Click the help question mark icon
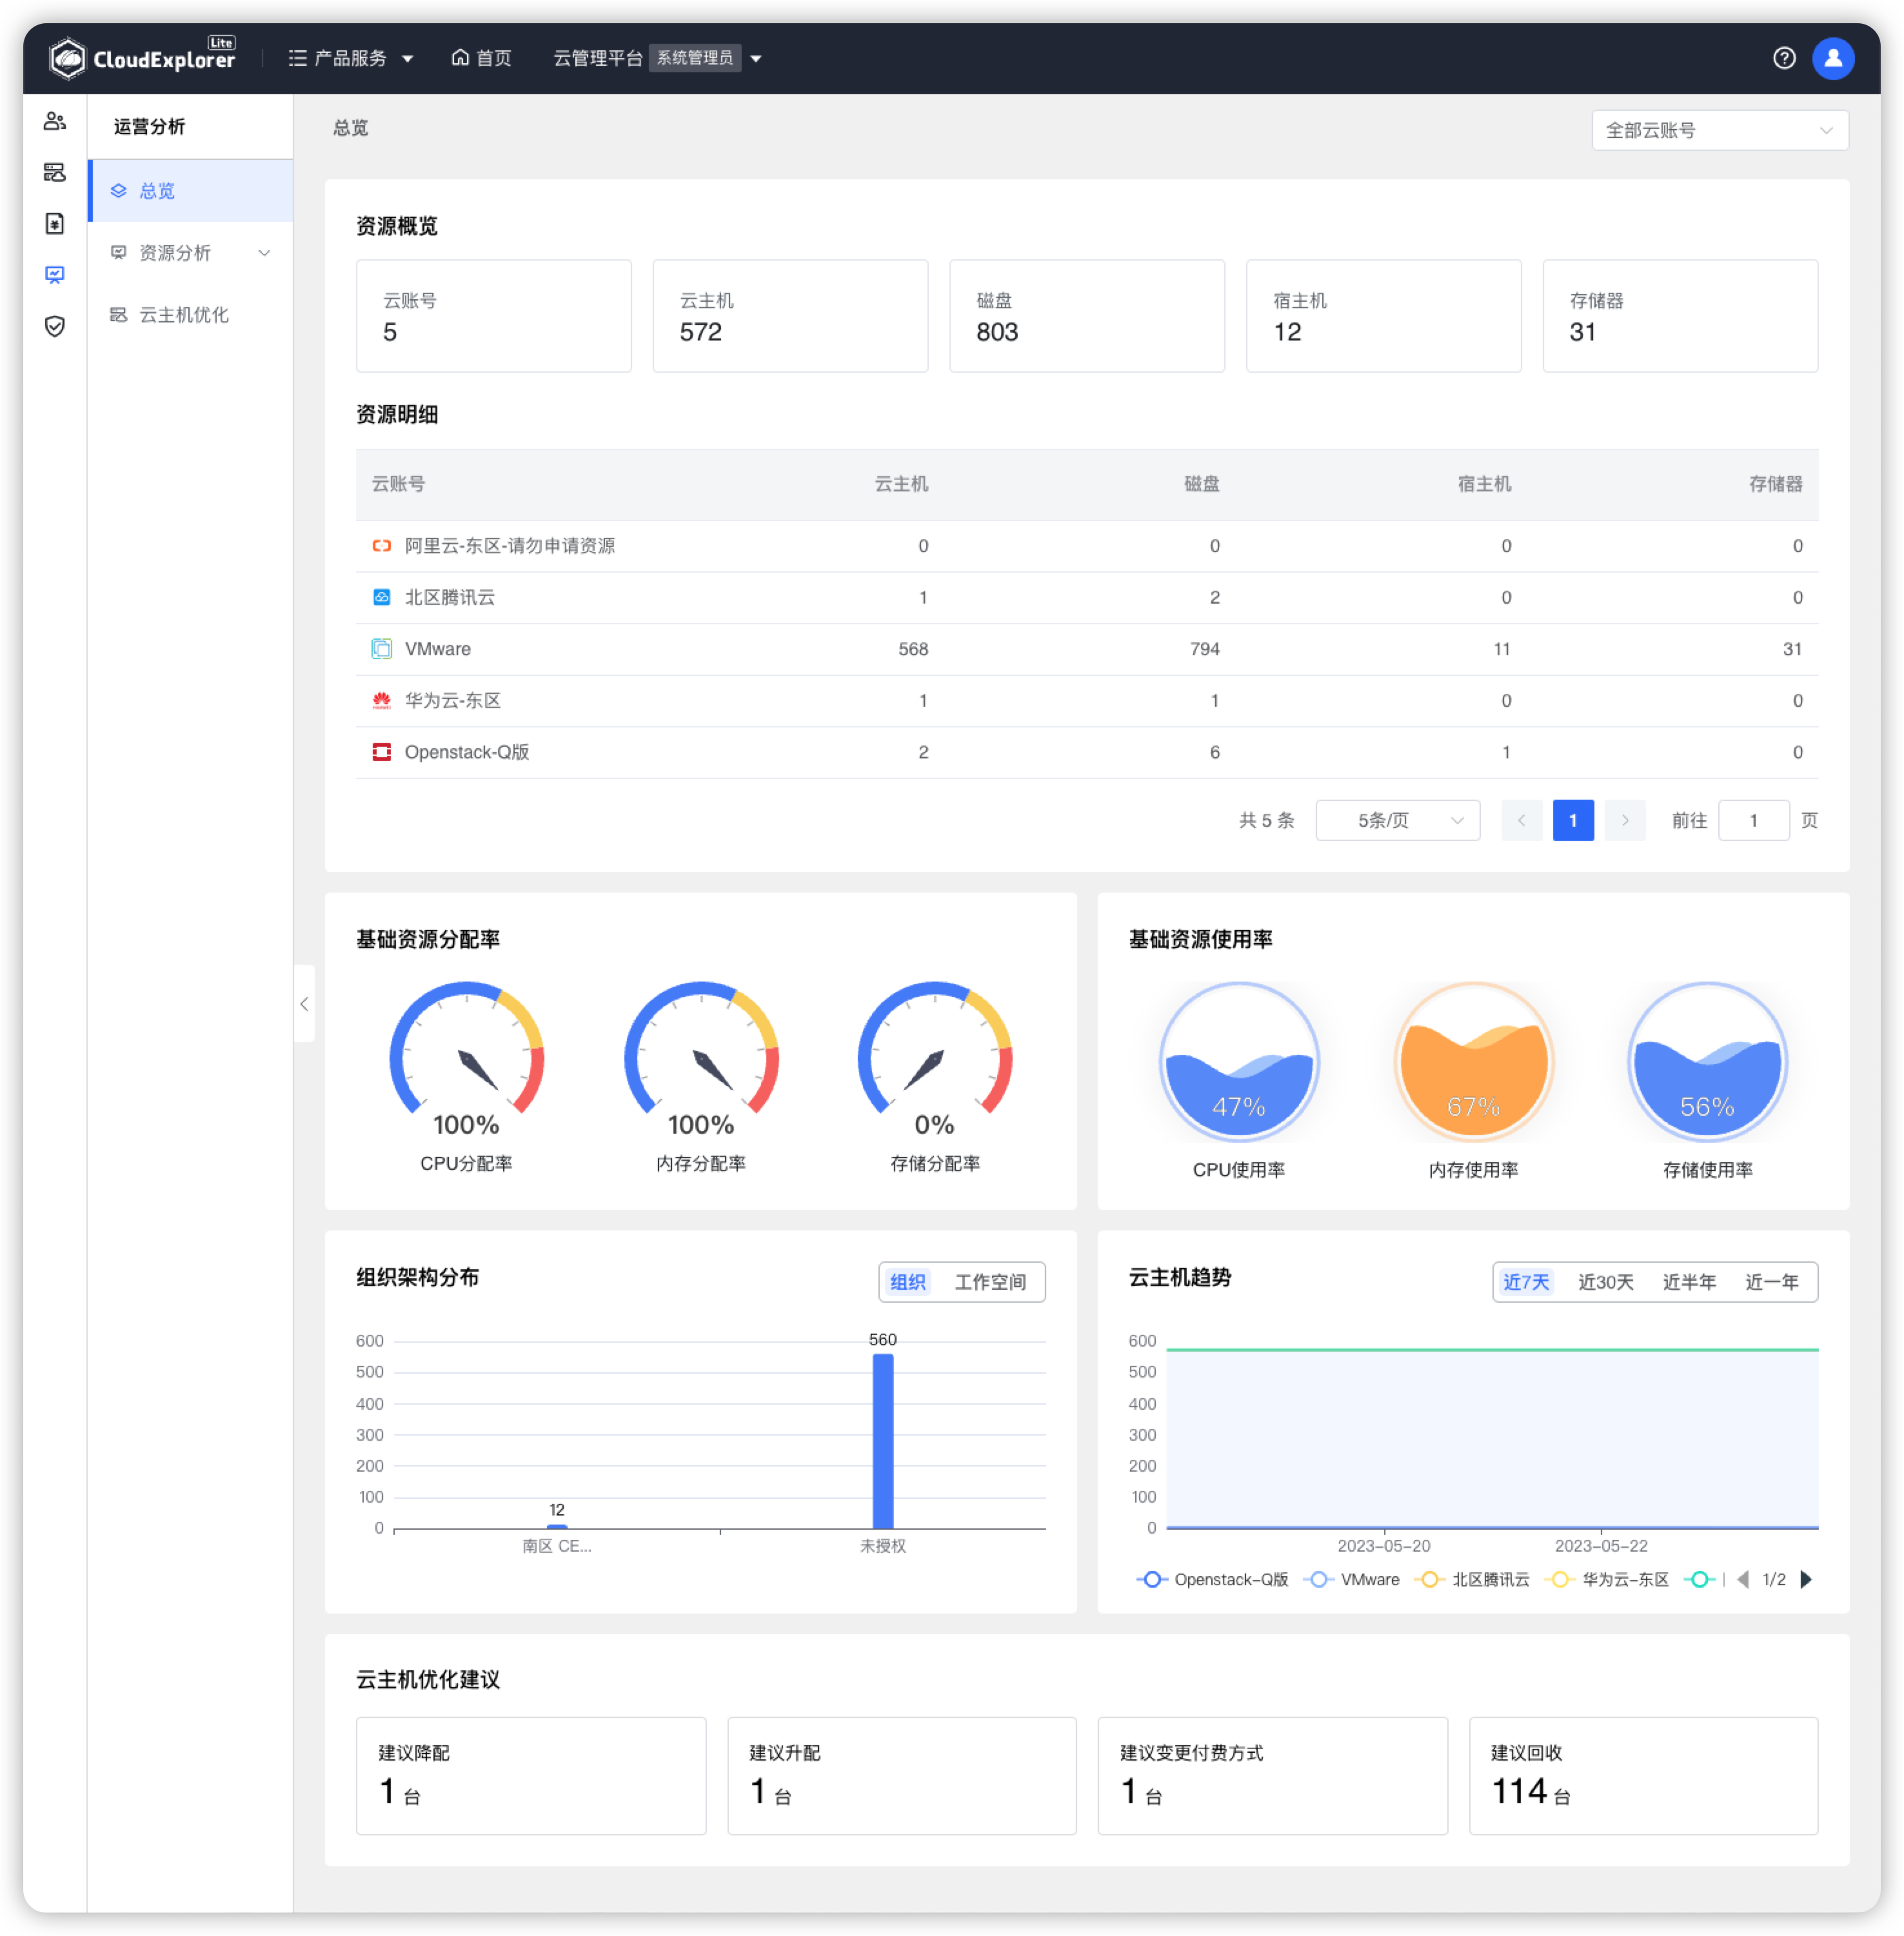 tap(1784, 57)
